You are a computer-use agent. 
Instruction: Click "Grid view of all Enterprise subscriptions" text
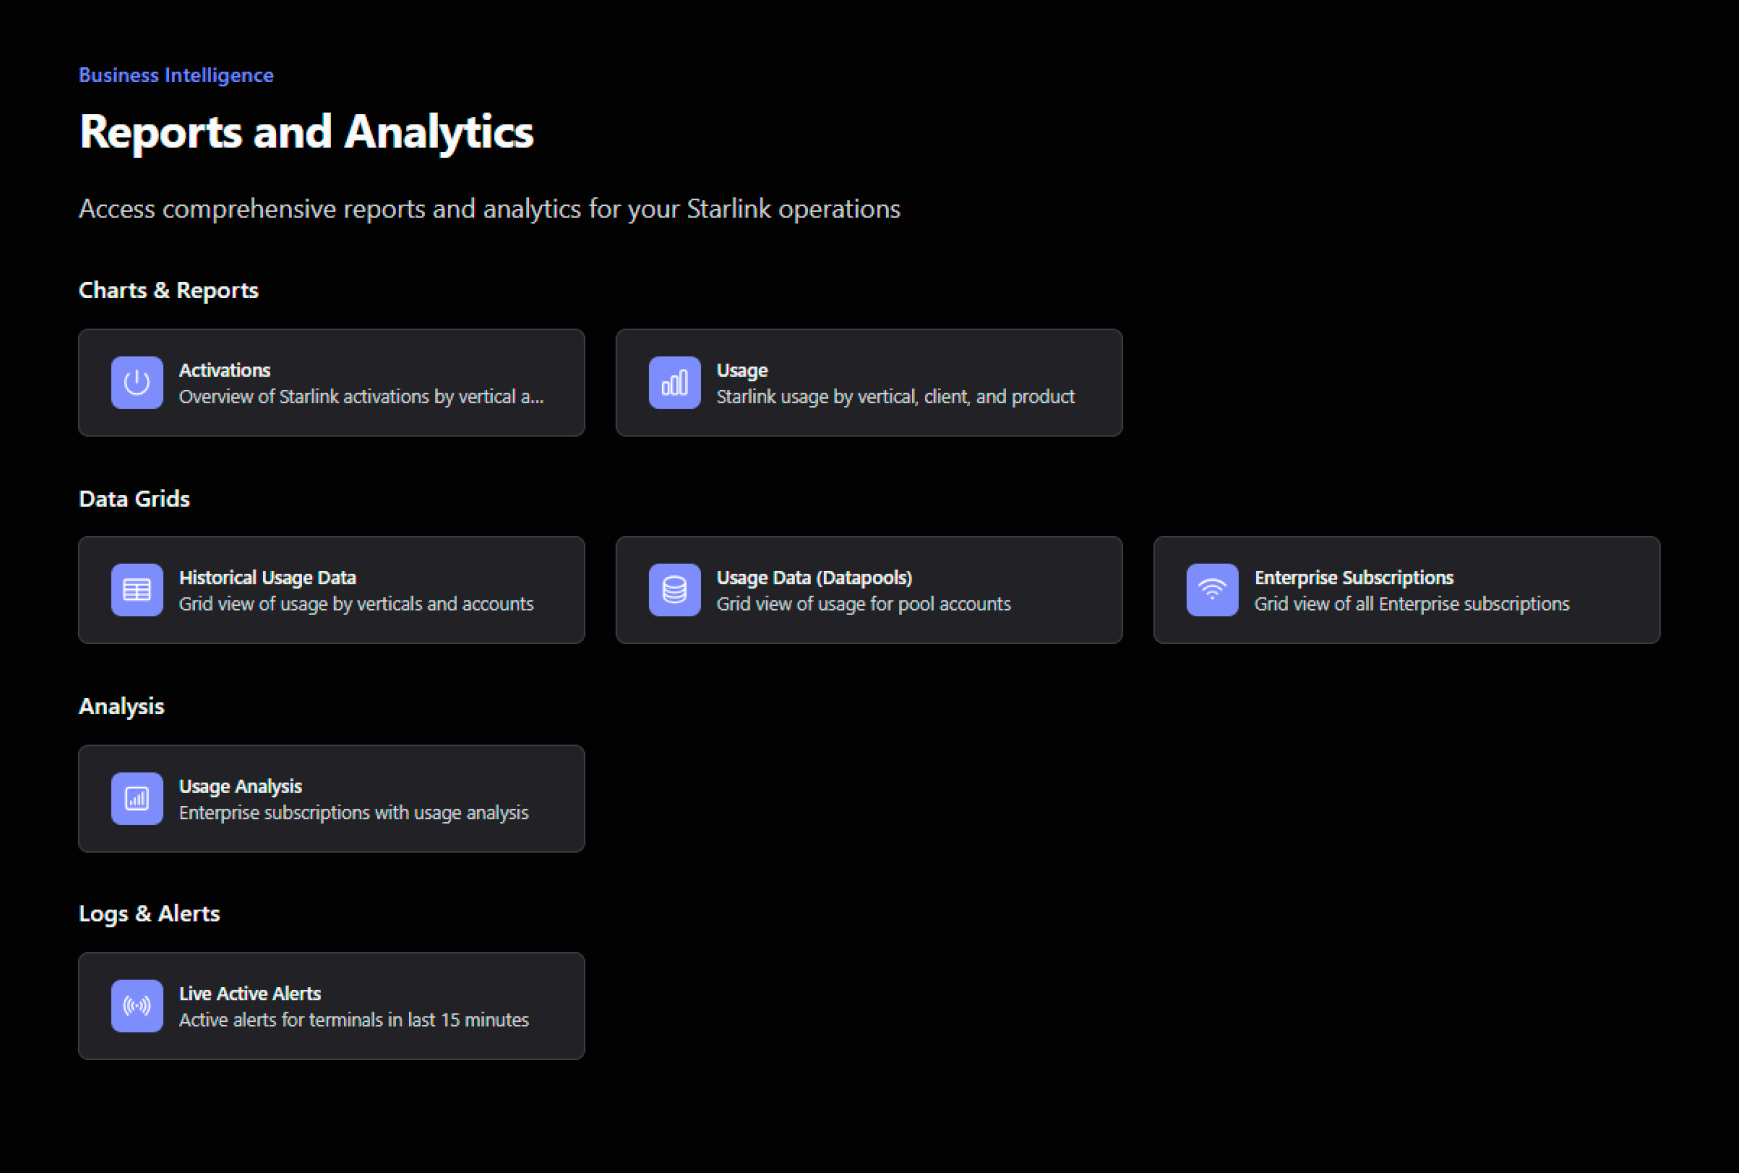[x=1411, y=604]
